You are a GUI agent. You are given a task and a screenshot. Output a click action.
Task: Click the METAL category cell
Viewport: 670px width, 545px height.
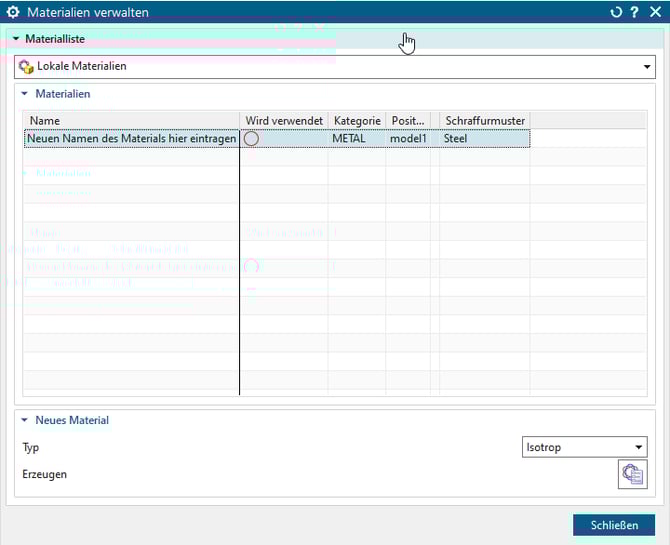(349, 139)
